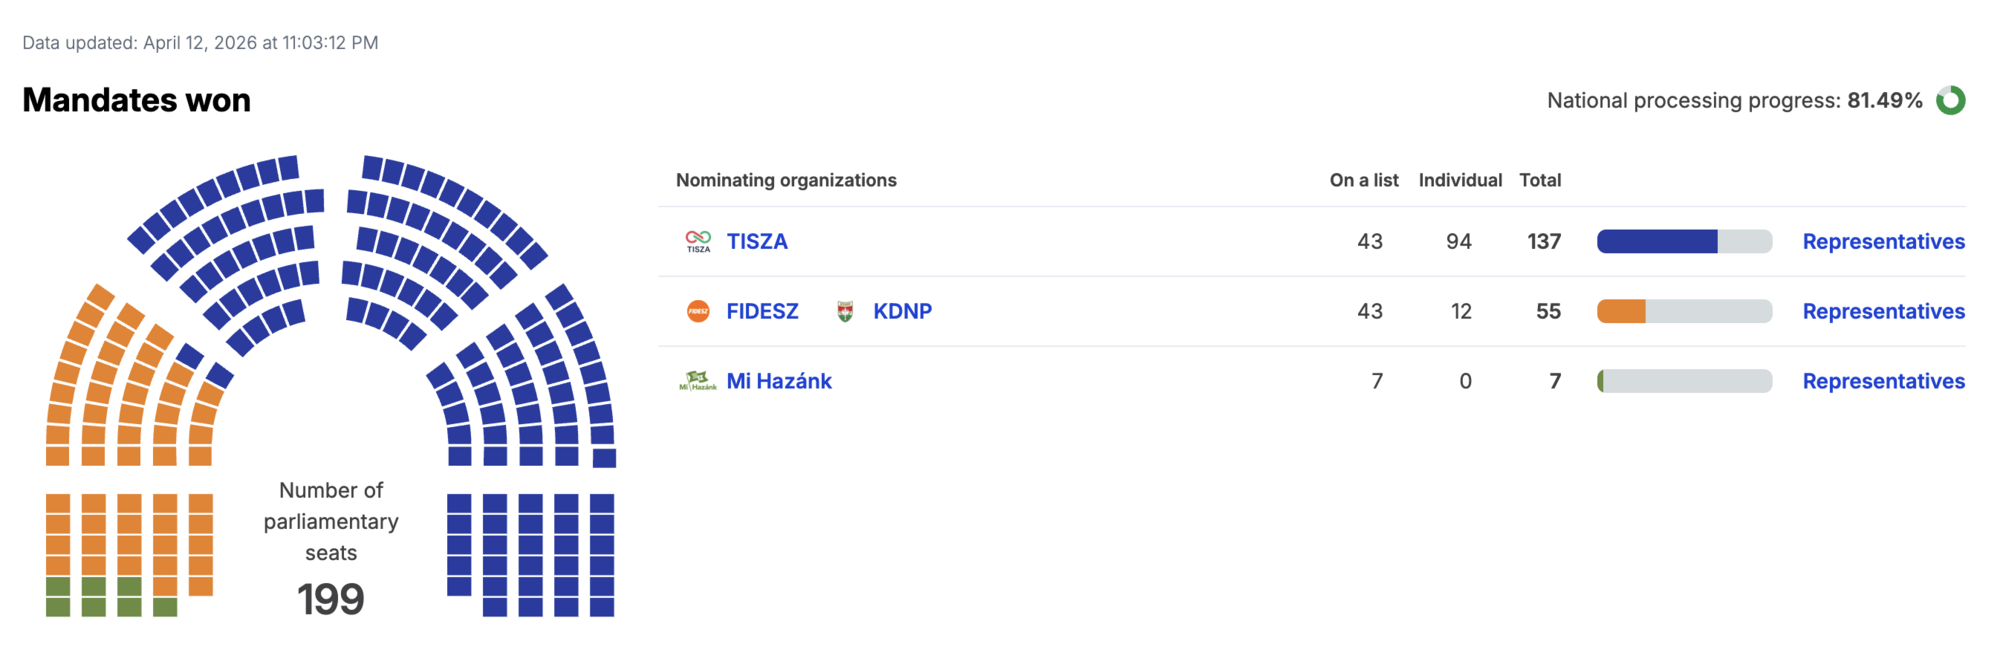2000x670 pixels.
Task: Click the green processing progress ring icon
Action: [x=1950, y=100]
